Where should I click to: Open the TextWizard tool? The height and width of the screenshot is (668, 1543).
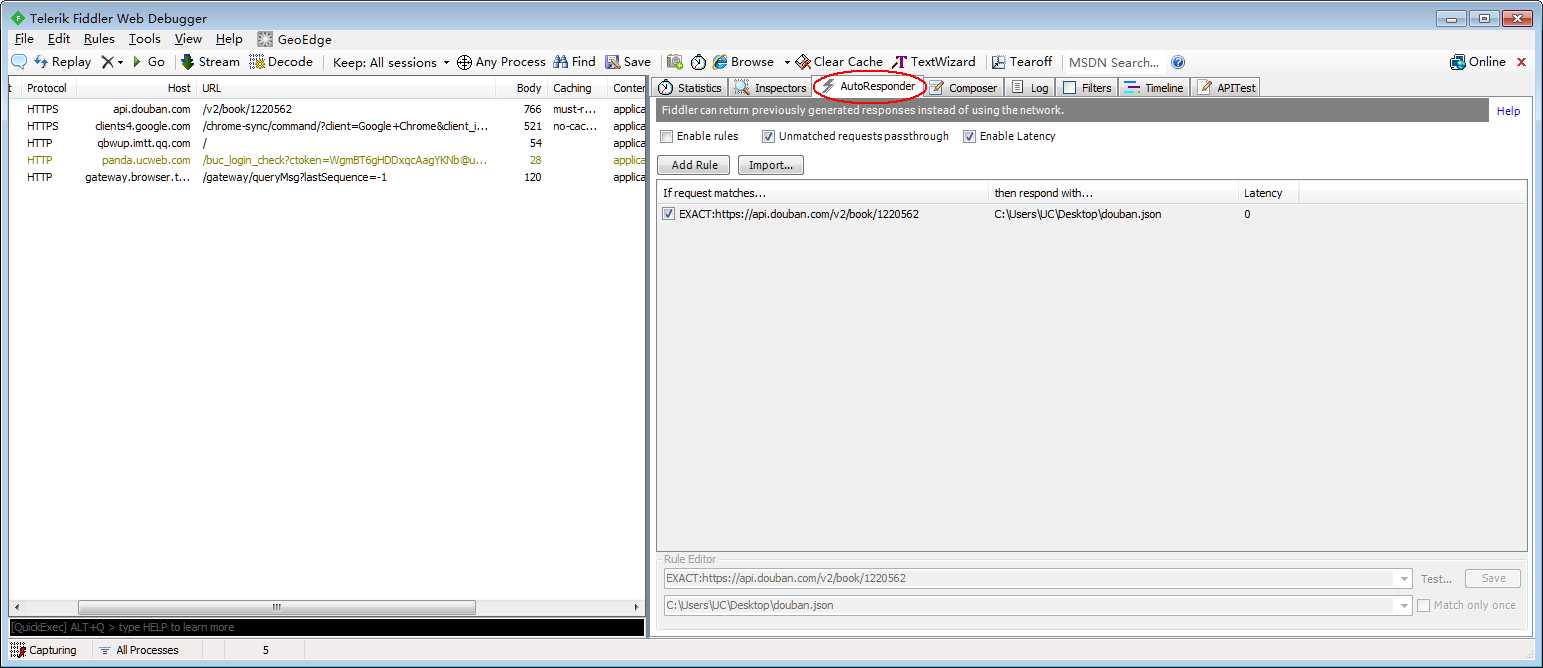pos(933,62)
